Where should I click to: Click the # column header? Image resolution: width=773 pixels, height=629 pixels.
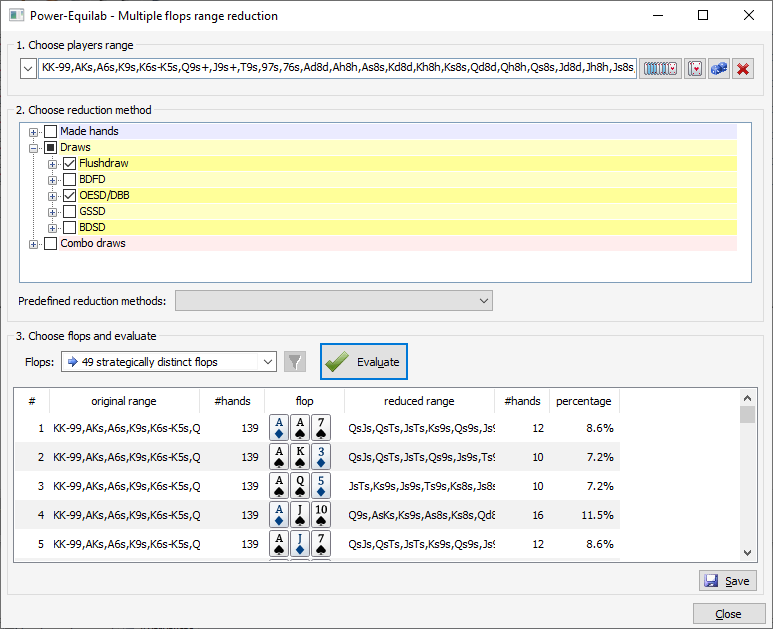click(32, 401)
